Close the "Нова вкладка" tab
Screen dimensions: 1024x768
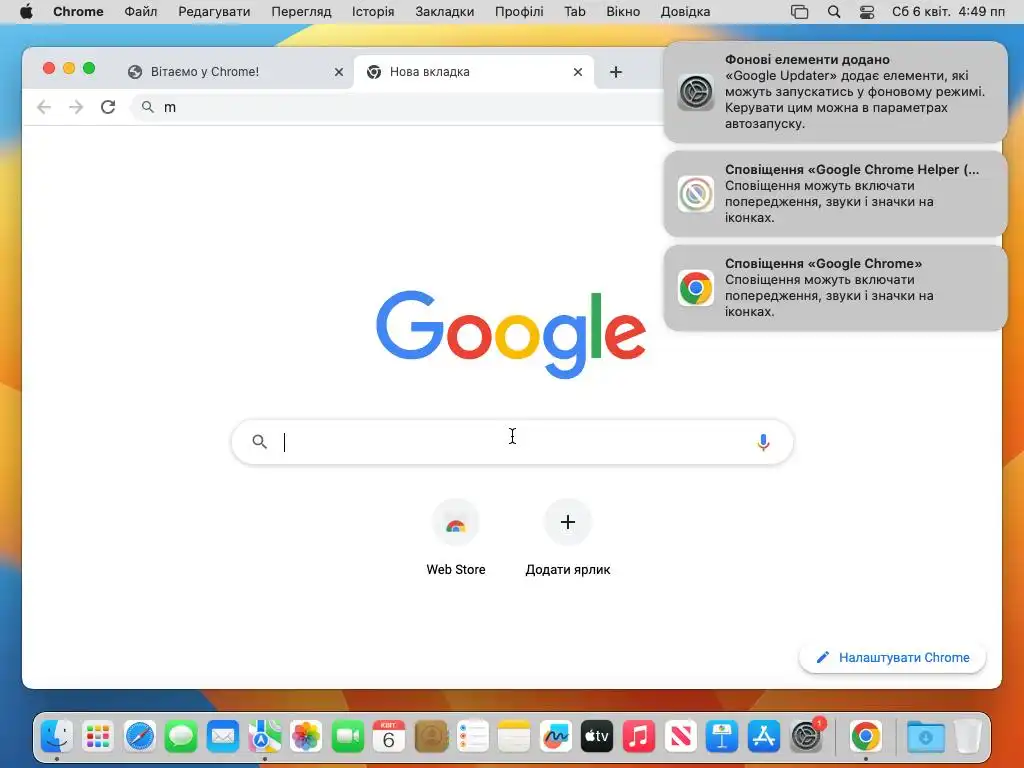578,72
